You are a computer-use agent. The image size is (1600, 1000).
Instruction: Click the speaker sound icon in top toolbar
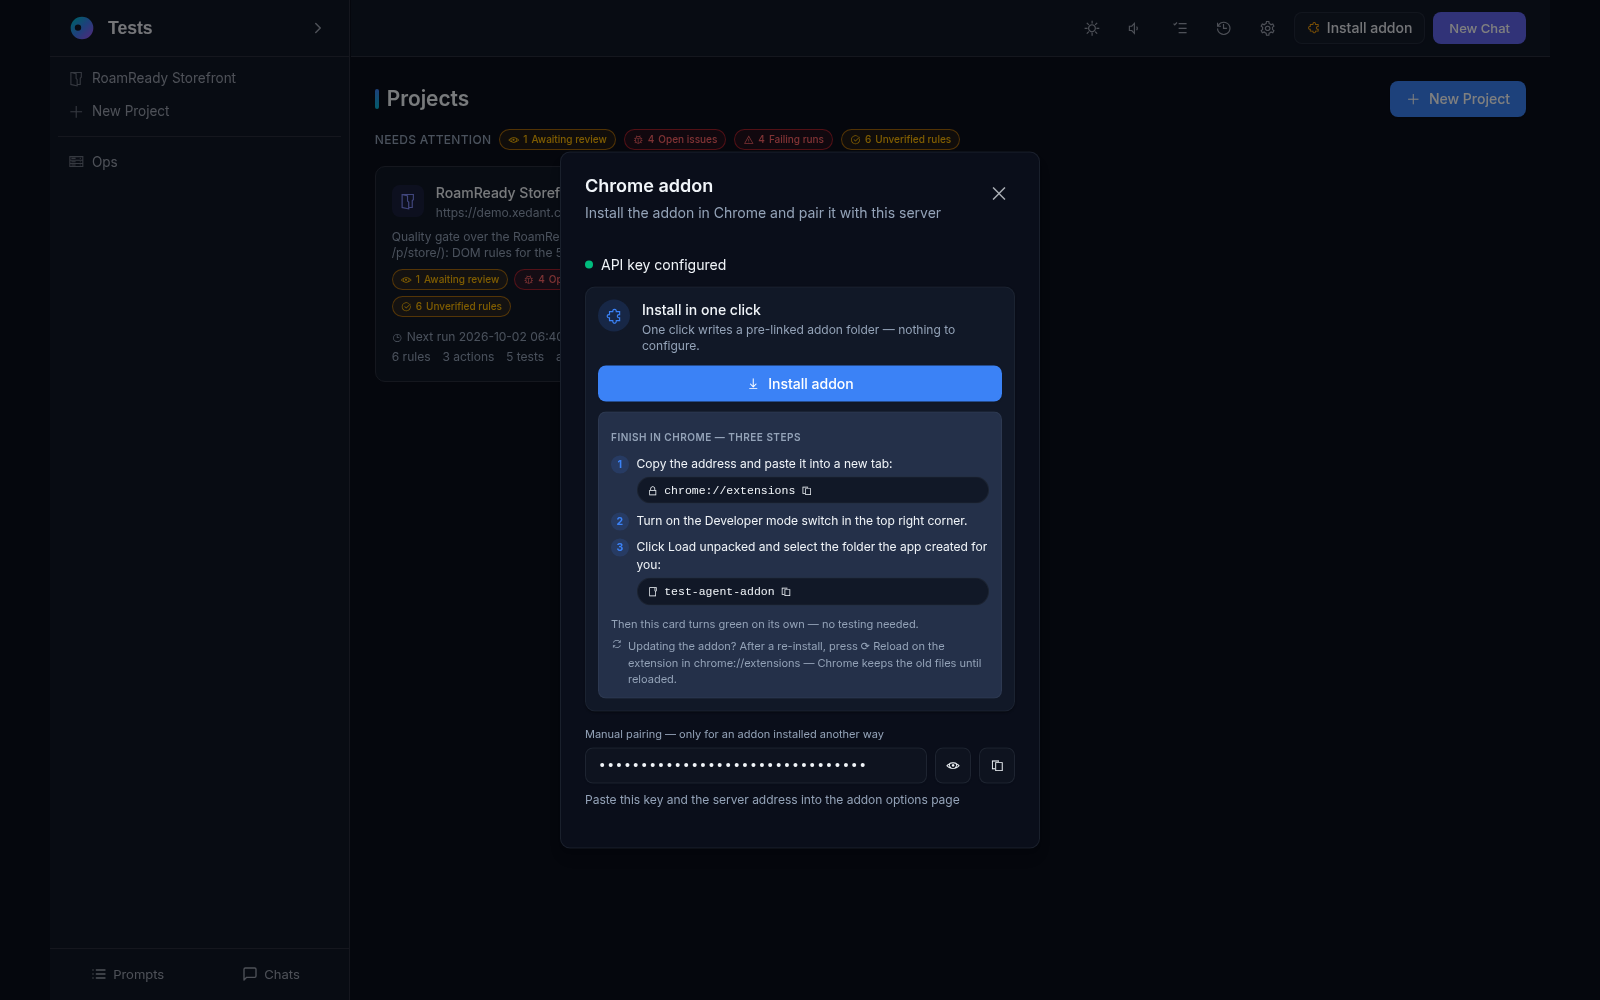1134,28
